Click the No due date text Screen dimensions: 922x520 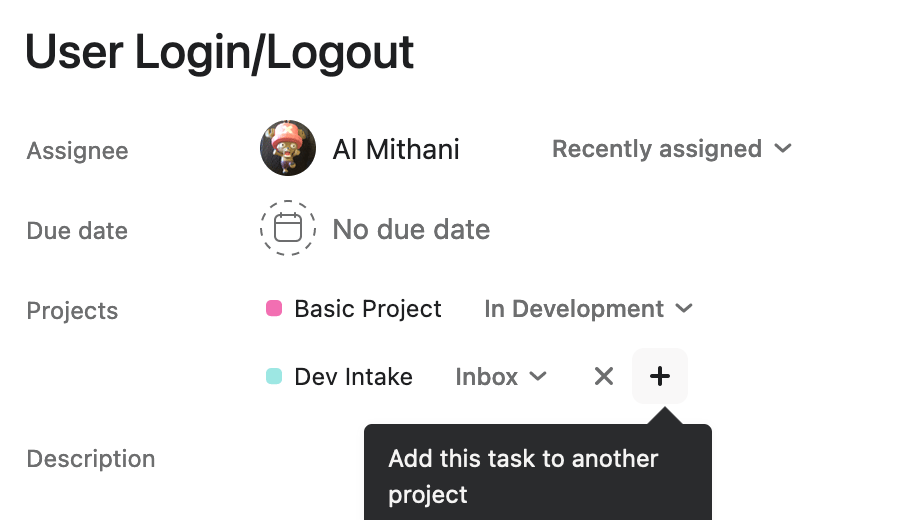coord(411,229)
